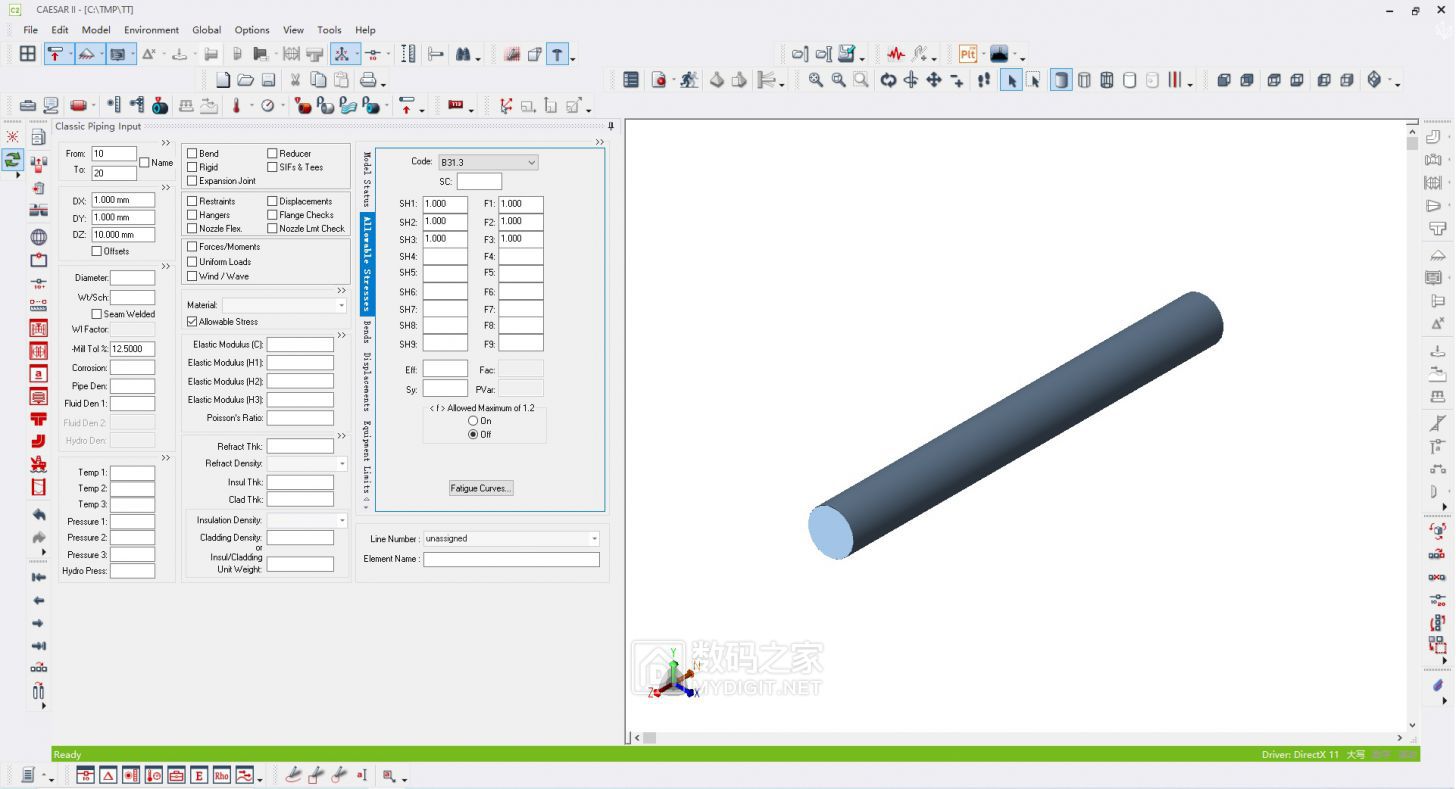Click the Plt plot icon
The image size is (1456, 789).
pos(968,54)
